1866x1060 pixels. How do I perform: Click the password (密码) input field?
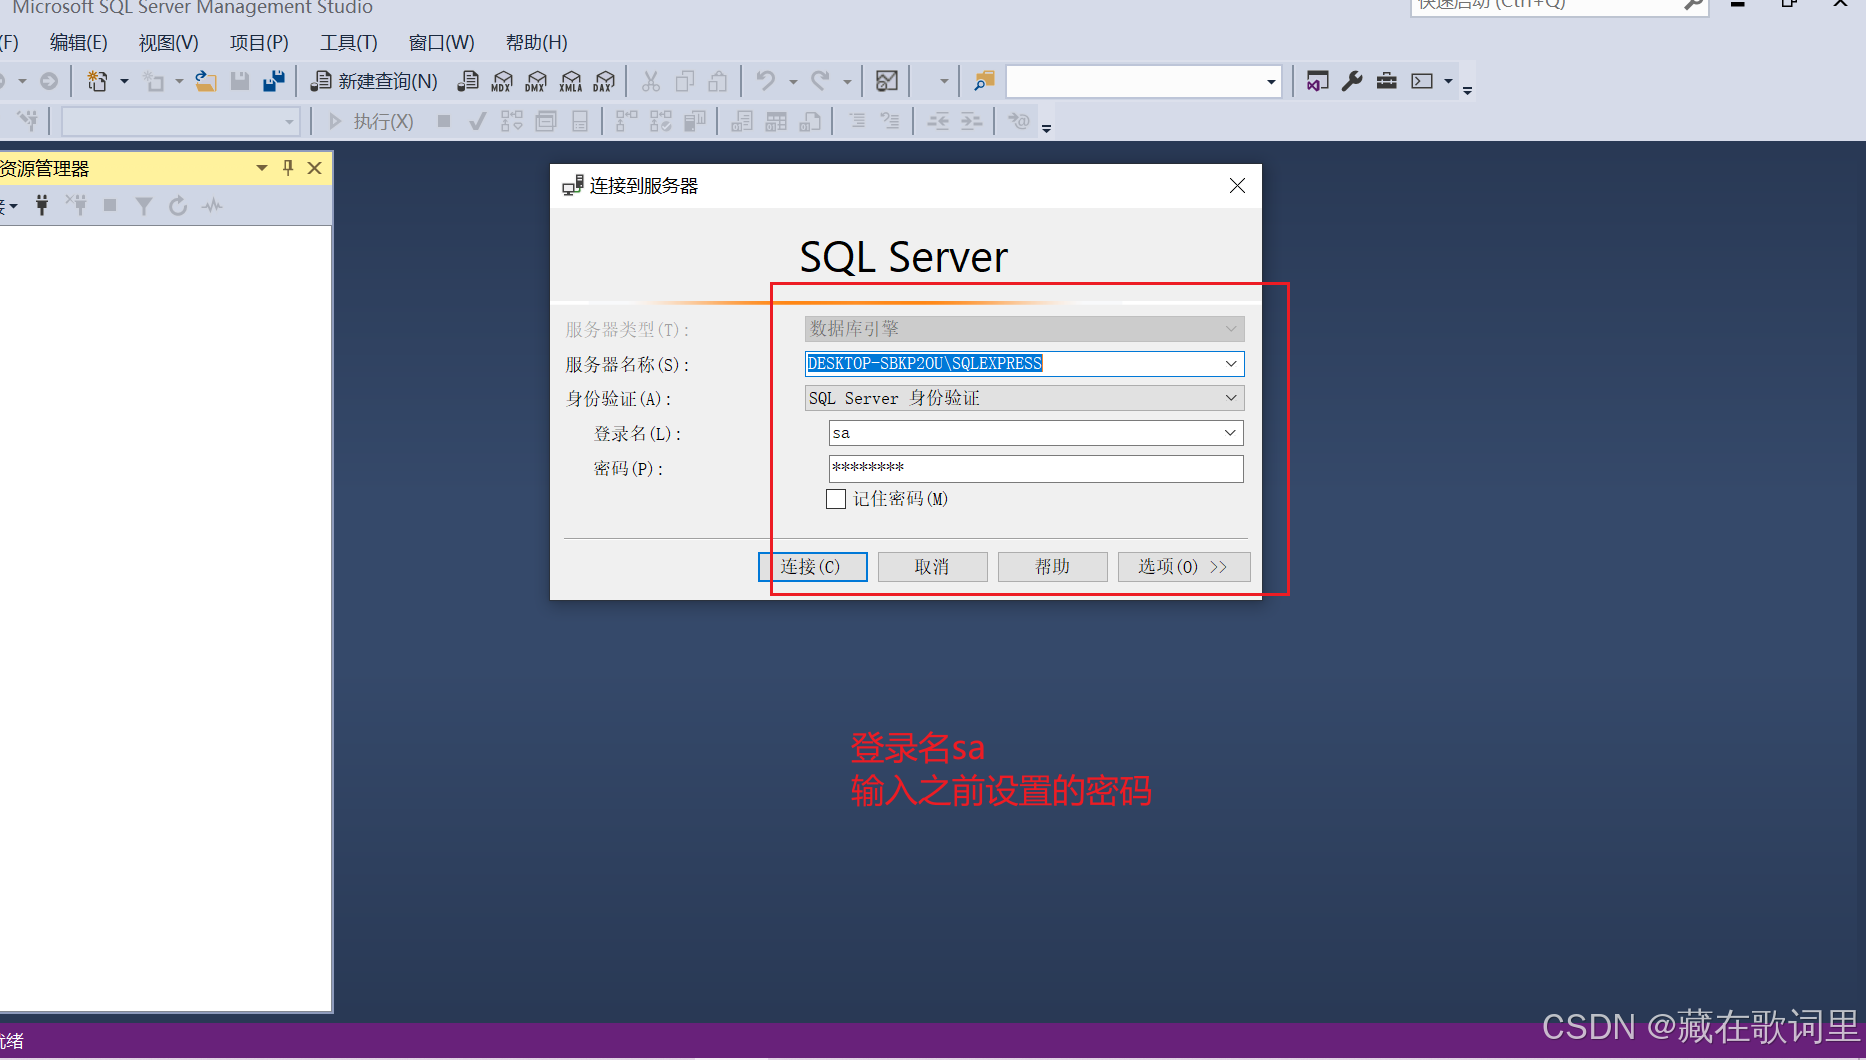(x=1036, y=468)
